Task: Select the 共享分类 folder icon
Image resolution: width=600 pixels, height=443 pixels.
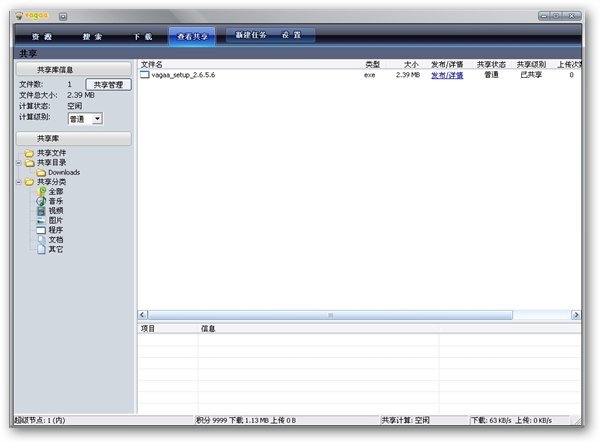Action: point(29,182)
